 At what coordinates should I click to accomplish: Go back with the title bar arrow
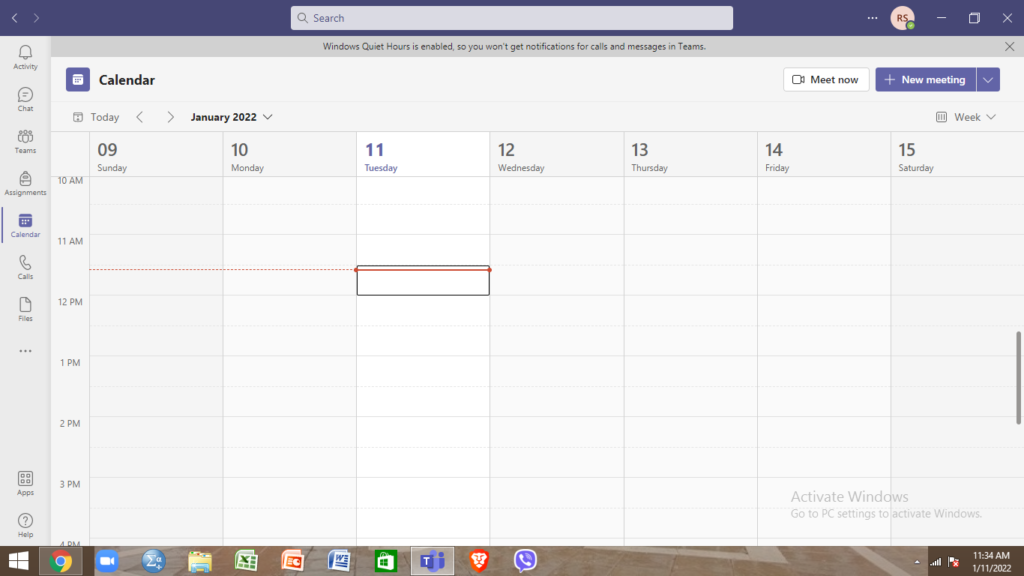pos(14,18)
